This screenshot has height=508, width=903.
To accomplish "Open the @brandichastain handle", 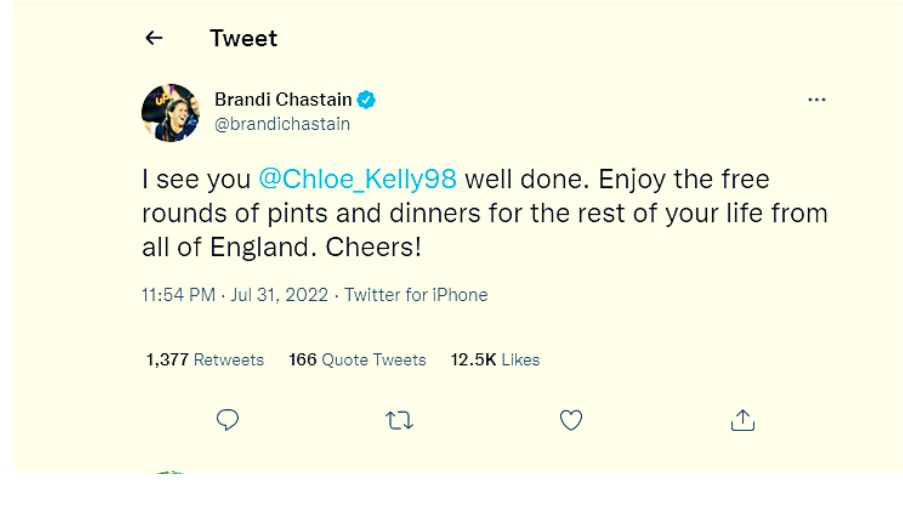I will pyautogui.click(x=283, y=125).
